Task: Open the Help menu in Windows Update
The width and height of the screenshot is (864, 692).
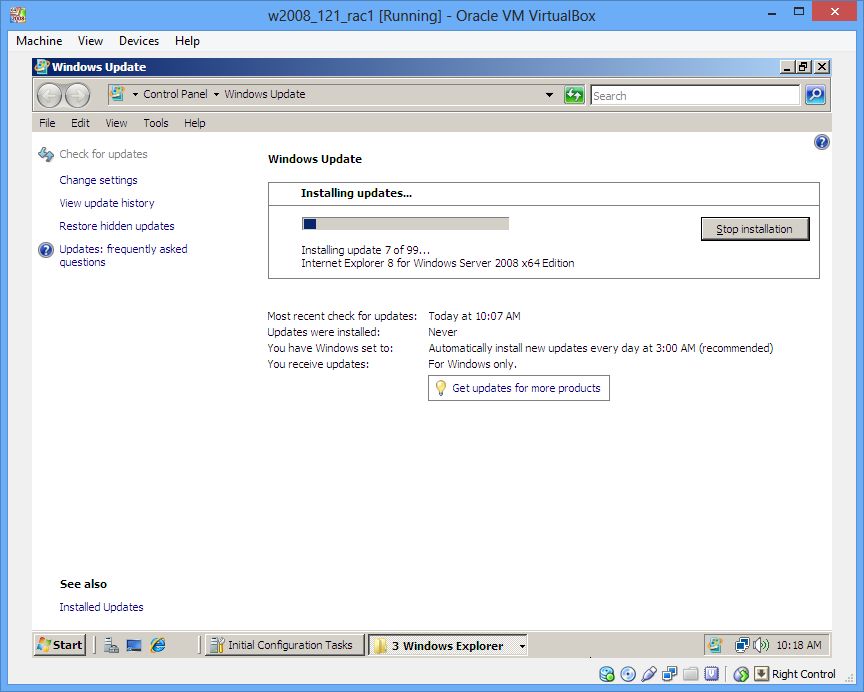Action: (195, 123)
